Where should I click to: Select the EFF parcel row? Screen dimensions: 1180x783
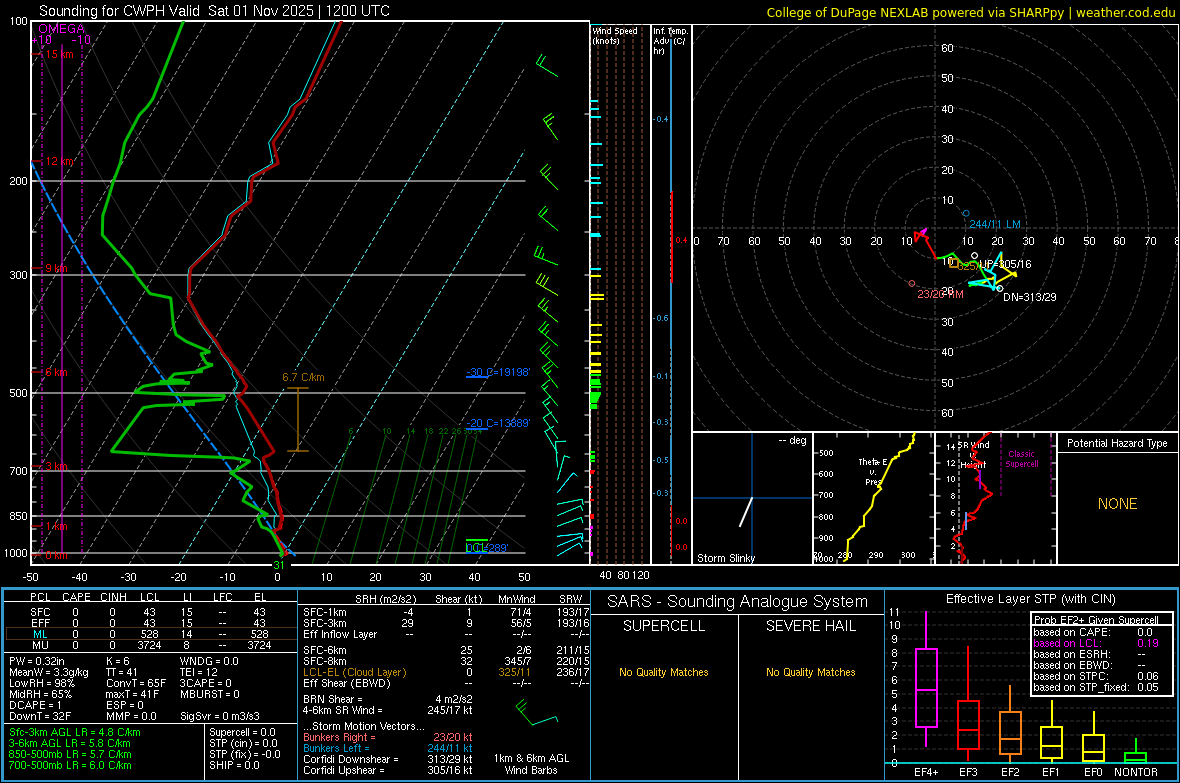click(x=149, y=623)
